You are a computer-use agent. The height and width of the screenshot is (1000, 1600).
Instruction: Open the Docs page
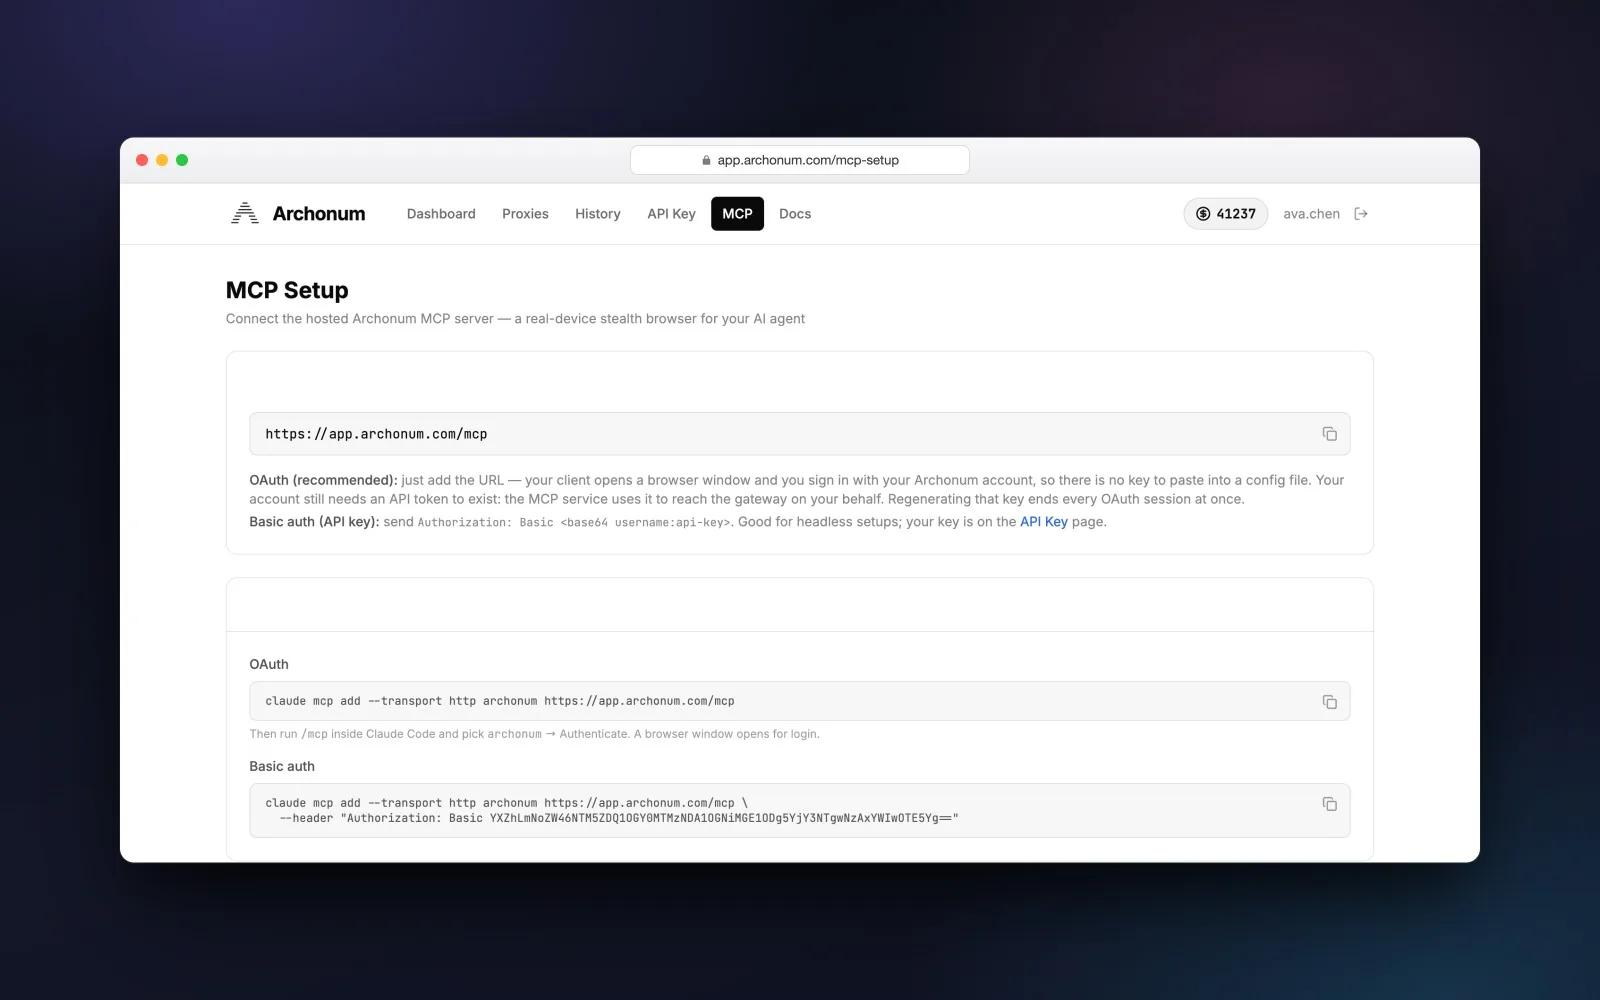[x=795, y=214]
